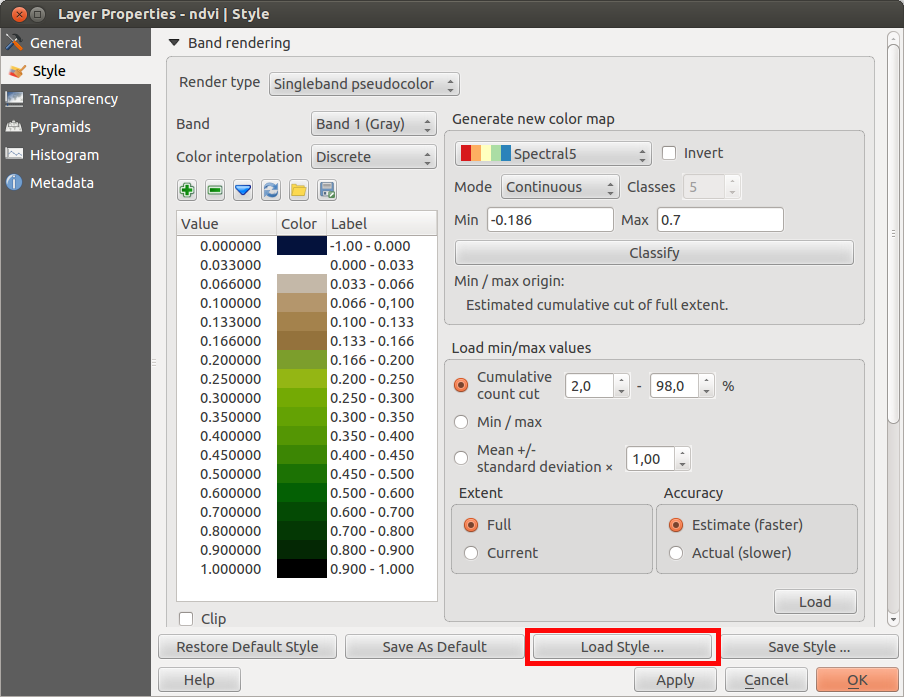Image resolution: width=904 pixels, height=697 pixels.
Task: Click the blue triangle sort colormap icon
Action: (243, 190)
